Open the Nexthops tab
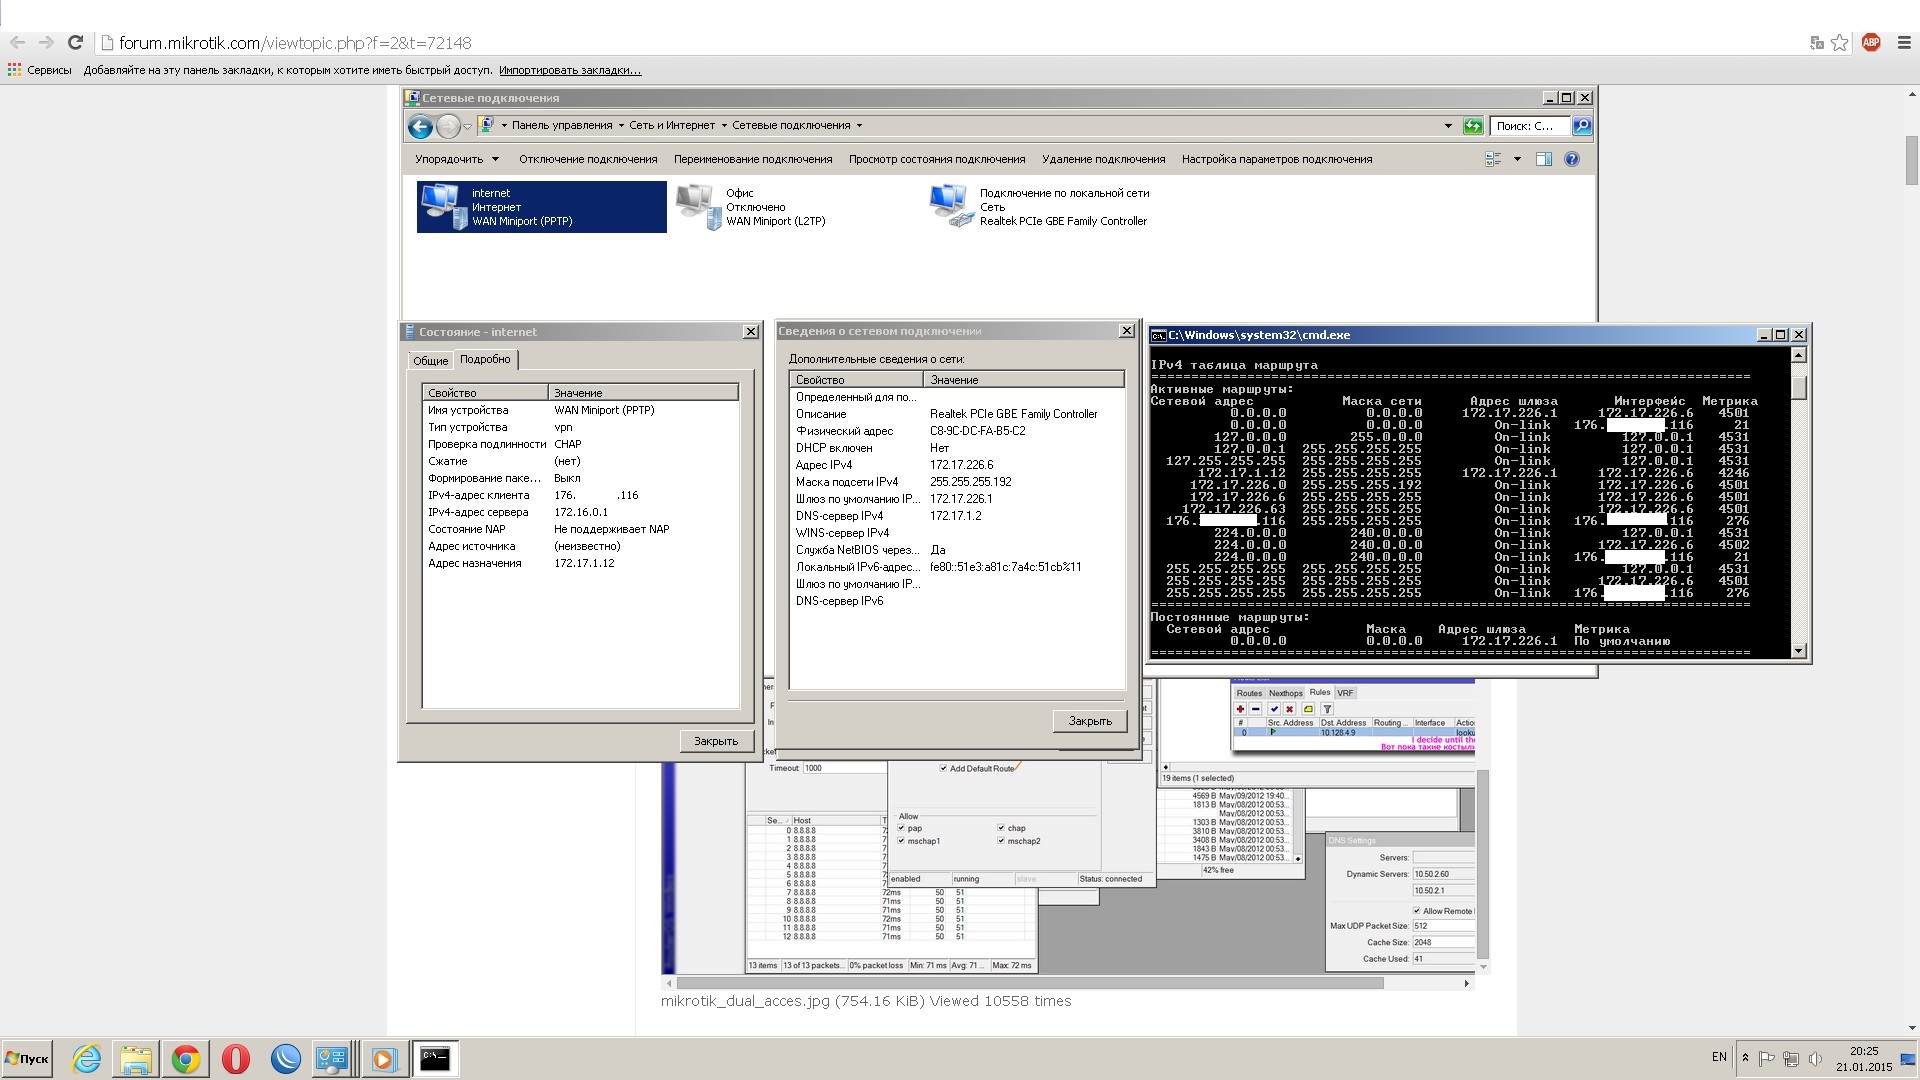 click(x=1286, y=693)
